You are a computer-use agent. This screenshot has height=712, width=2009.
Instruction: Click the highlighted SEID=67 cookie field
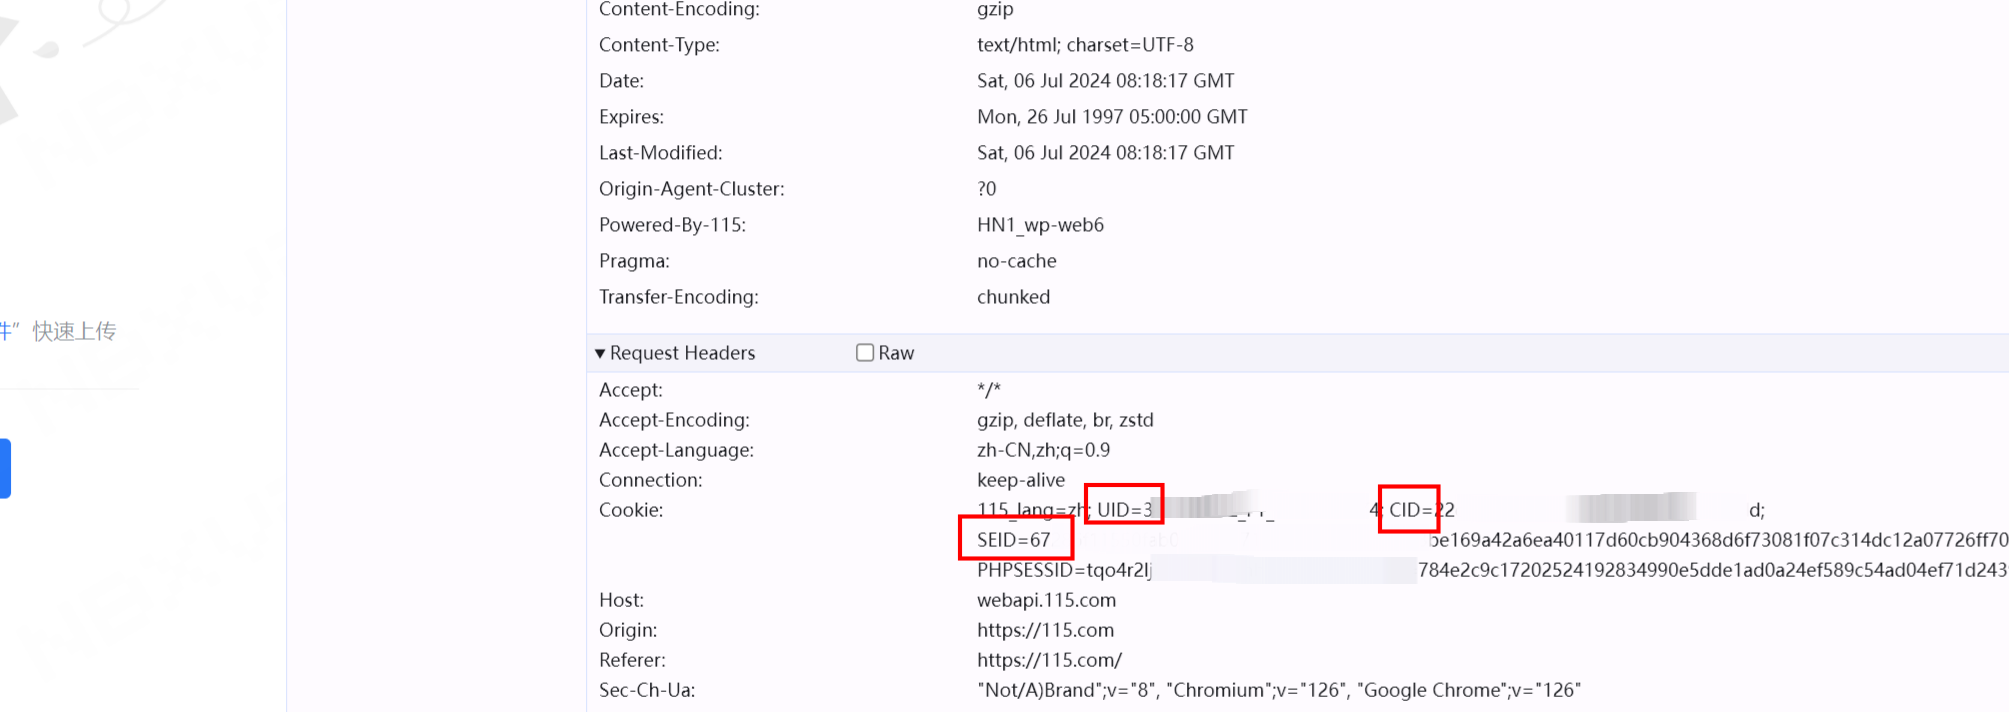pos(1015,540)
